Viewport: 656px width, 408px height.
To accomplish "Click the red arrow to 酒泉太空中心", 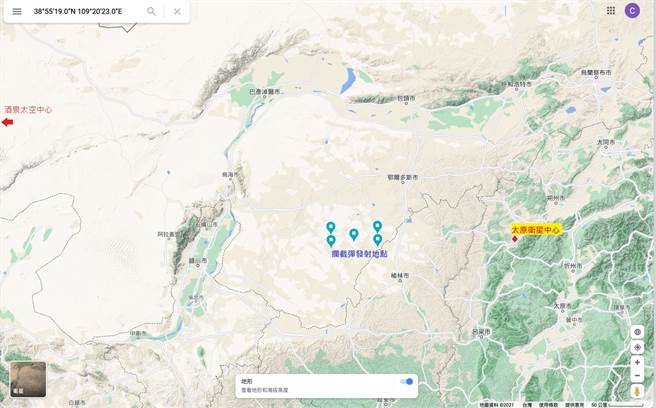I will click(7, 122).
